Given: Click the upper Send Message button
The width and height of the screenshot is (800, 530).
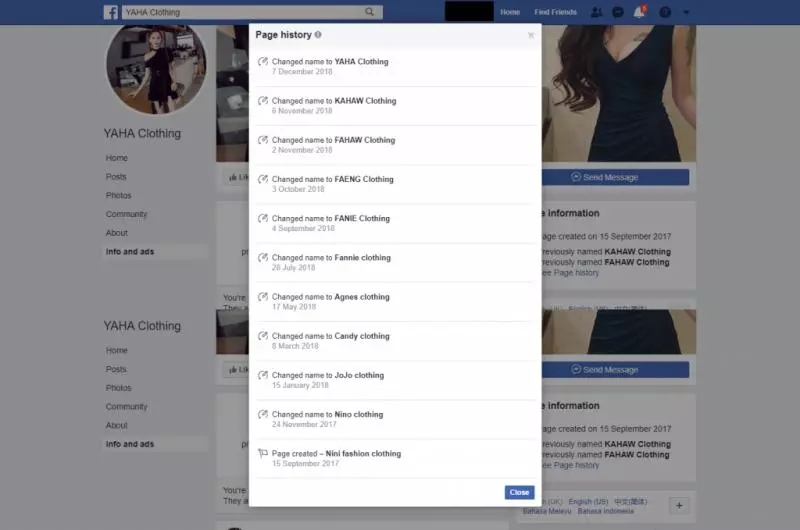Looking at the screenshot, I should [615, 177].
